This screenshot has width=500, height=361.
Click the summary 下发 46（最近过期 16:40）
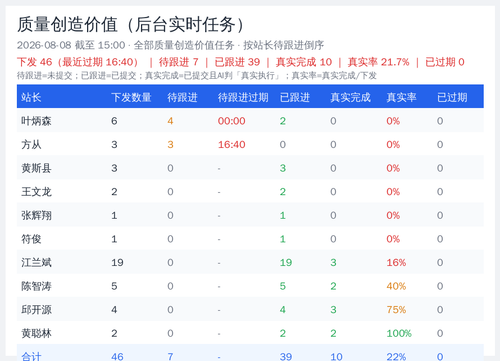(79, 62)
